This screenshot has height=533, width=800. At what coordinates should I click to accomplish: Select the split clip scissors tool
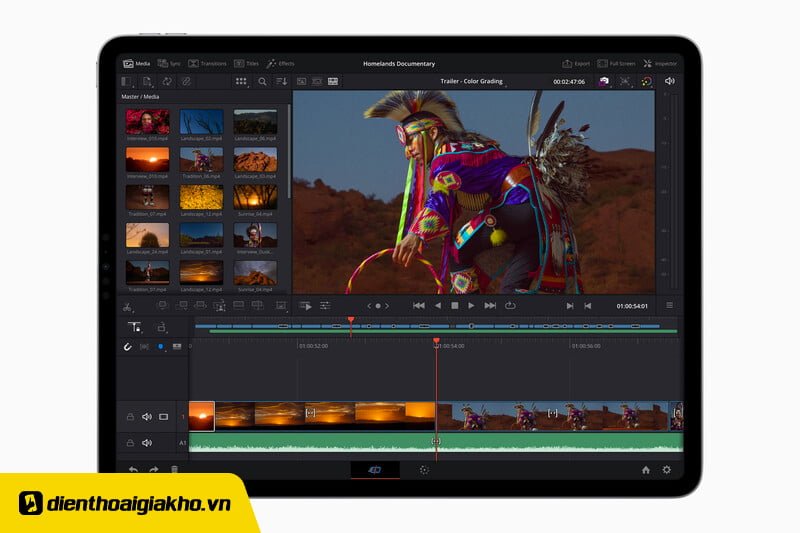pyautogui.click(x=128, y=306)
